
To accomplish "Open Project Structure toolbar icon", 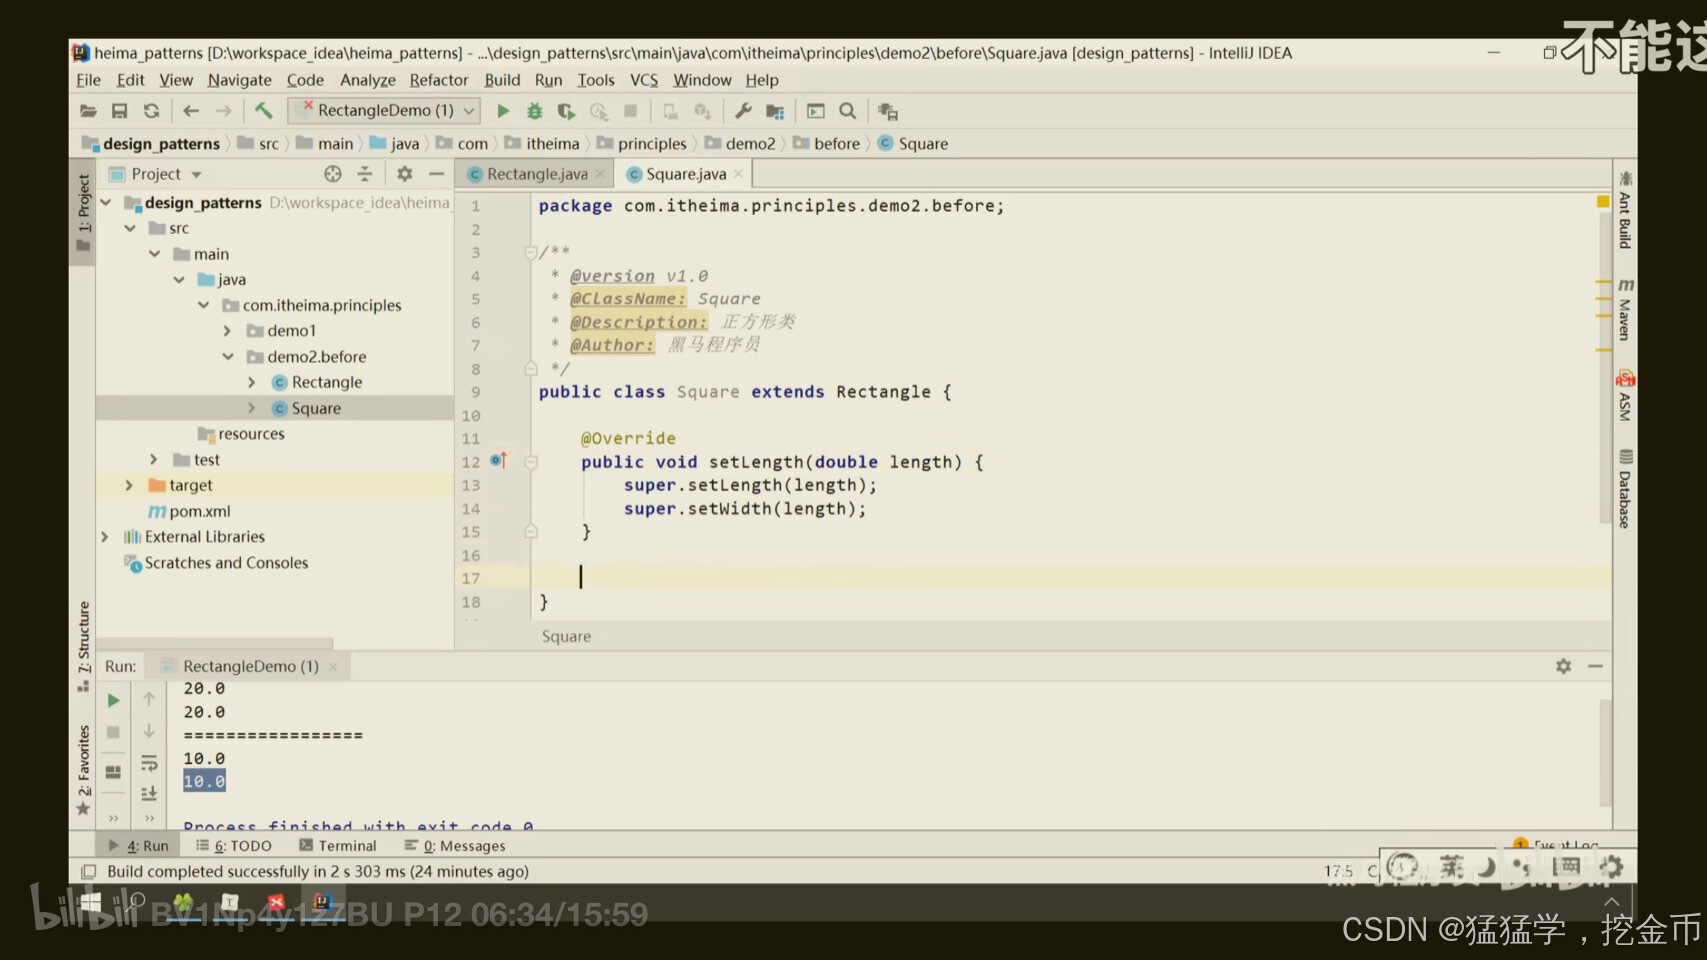I will click(x=775, y=111).
